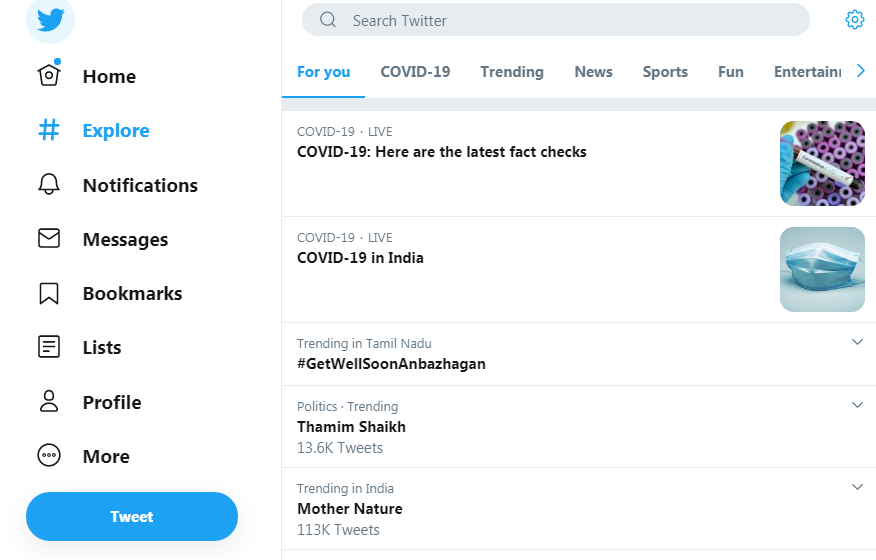Open the fact checks story thumbnail
Screen dimensions: 876x560
[x=822, y=163]
